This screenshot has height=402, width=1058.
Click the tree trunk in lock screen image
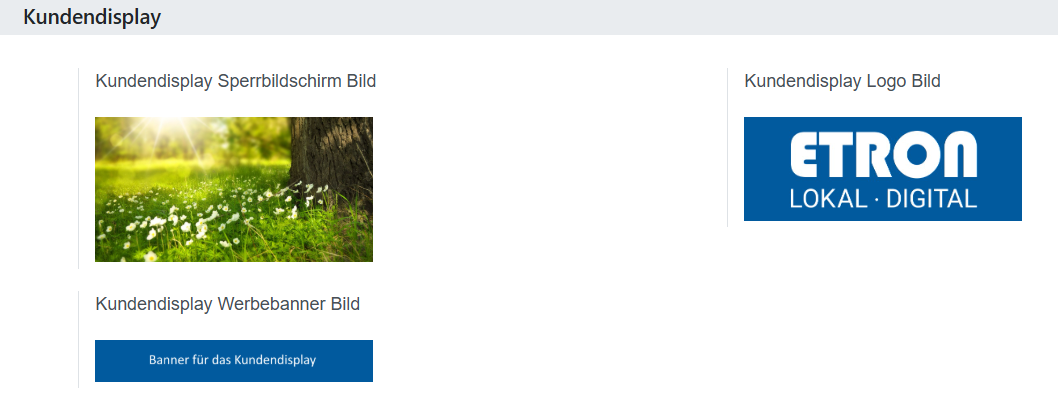(335, 158)
